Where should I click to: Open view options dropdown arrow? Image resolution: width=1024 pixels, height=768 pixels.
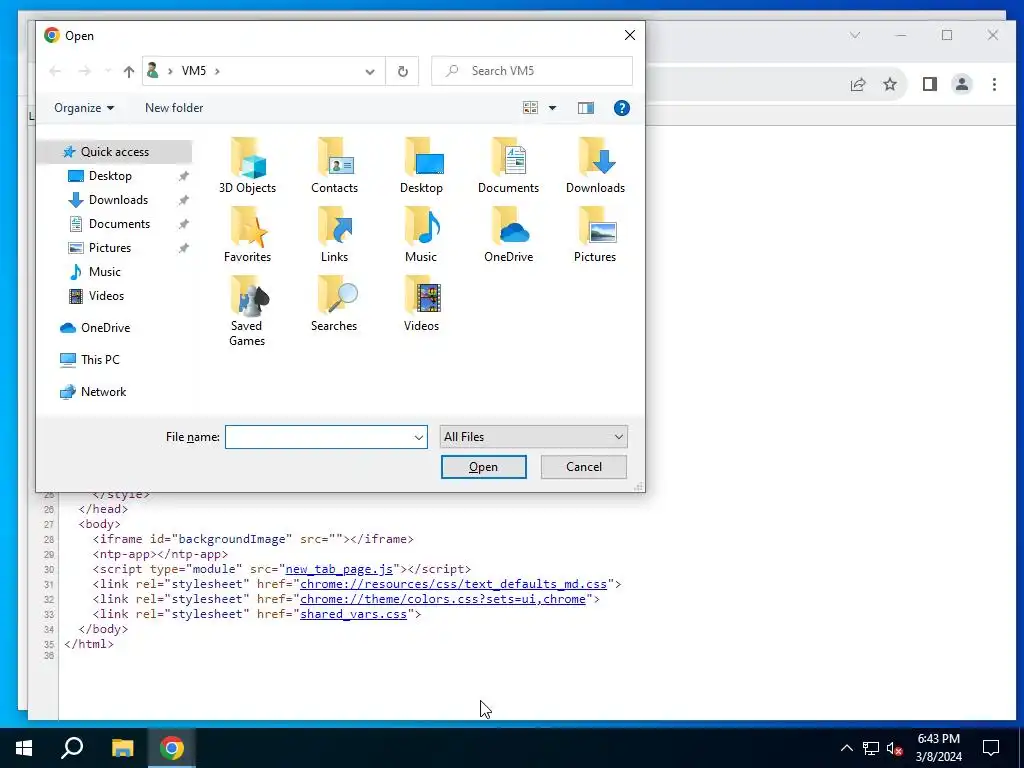[552, 108]
